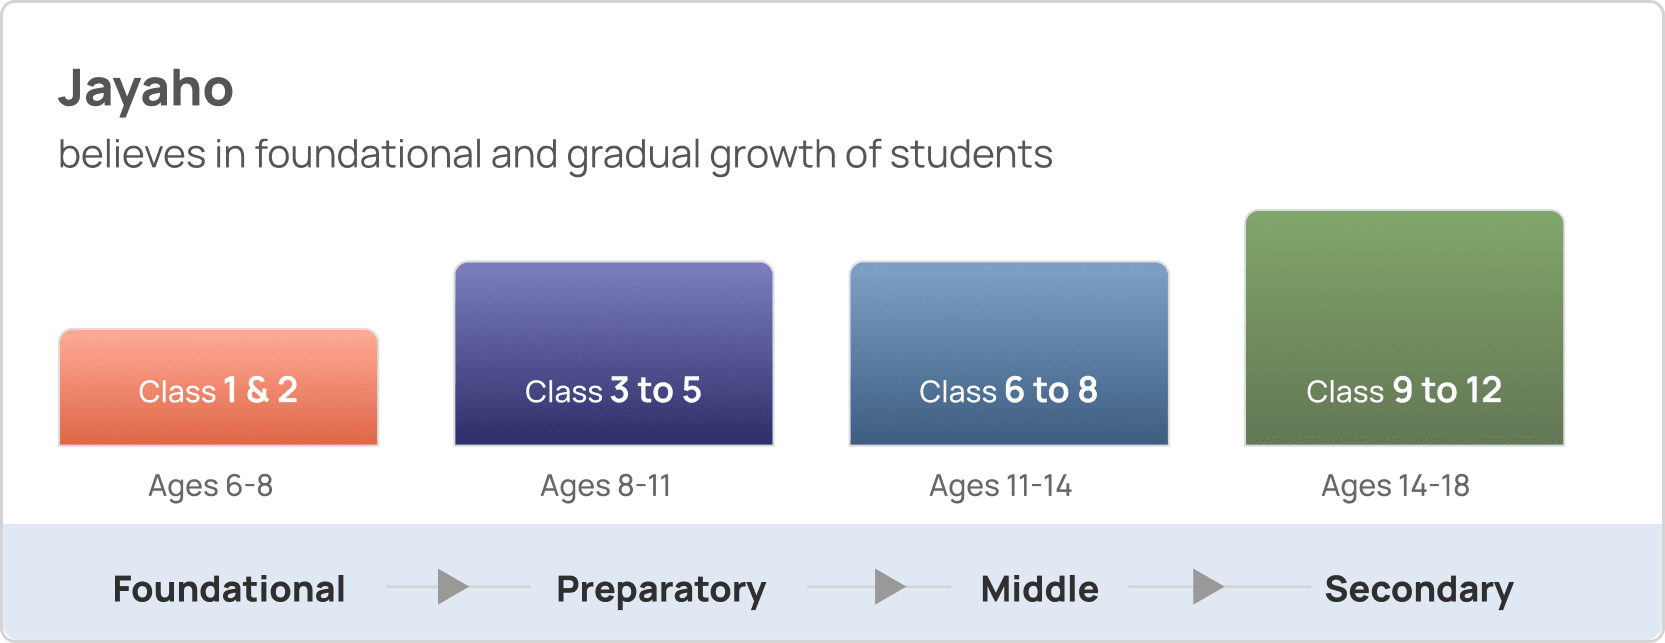Click the arrow between Preparatory and Middle
The image size is (1665, 643).
889,587
